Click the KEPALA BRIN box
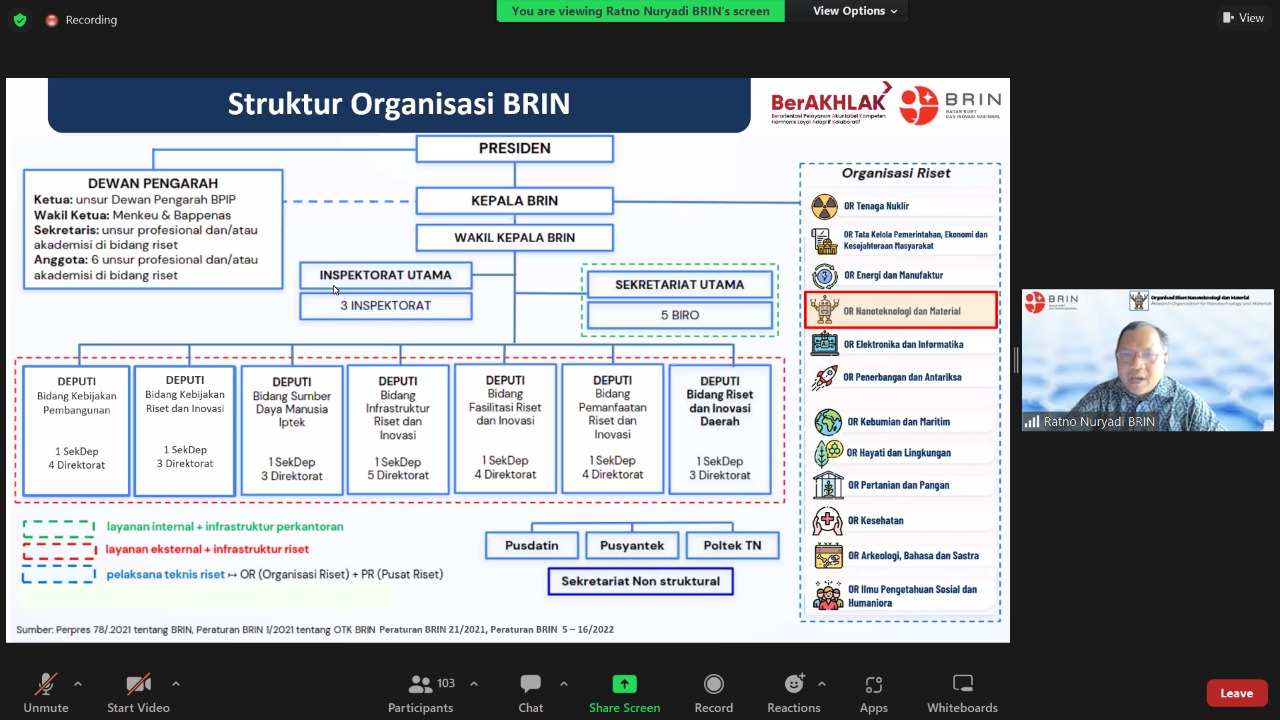Screen dimensions: 1280x720 point(514,201)
